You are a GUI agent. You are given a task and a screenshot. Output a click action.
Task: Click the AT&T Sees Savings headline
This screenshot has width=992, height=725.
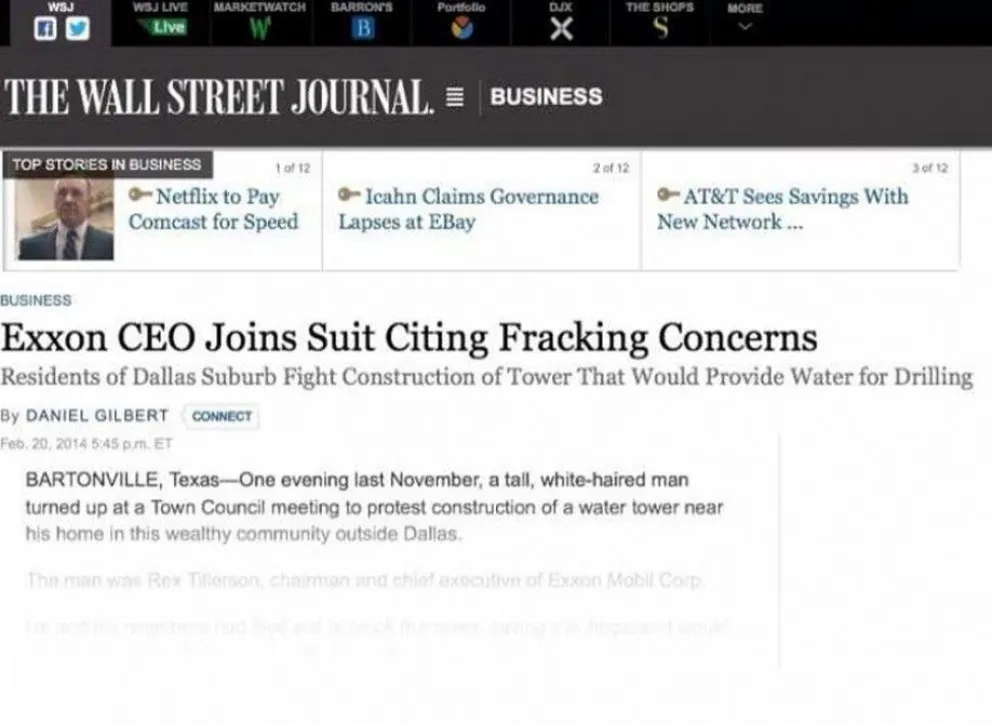pos(792,209)
